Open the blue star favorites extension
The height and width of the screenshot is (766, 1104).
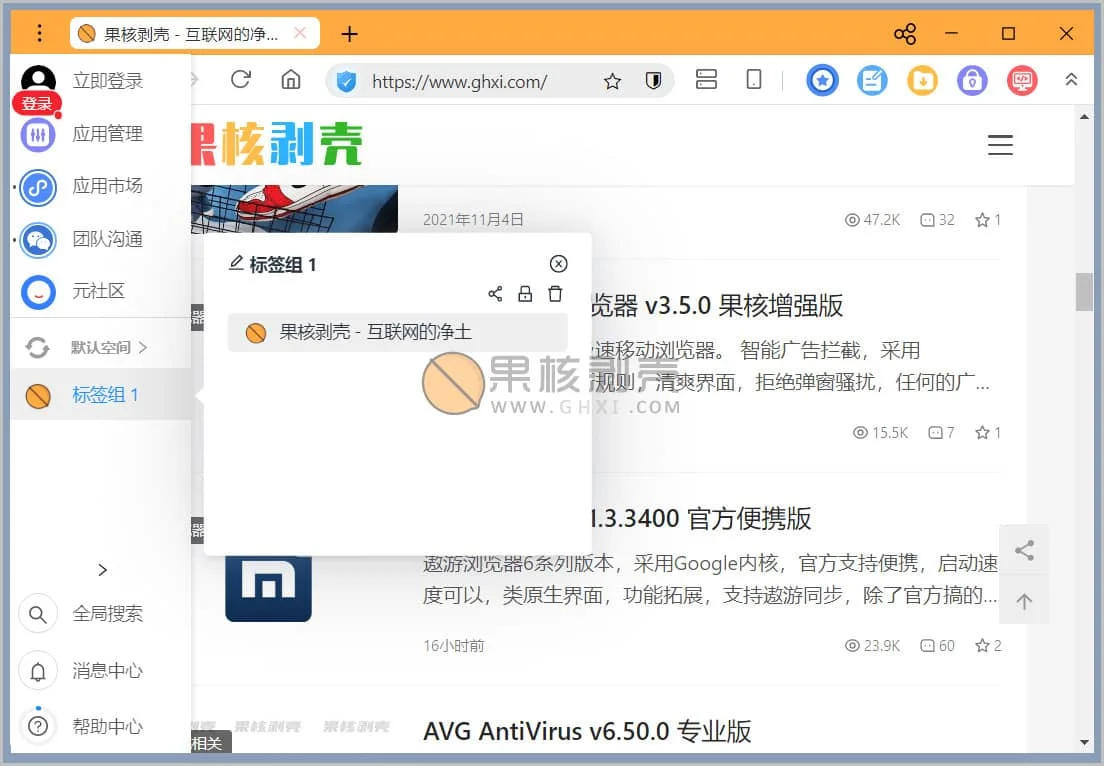click(822, 81)
